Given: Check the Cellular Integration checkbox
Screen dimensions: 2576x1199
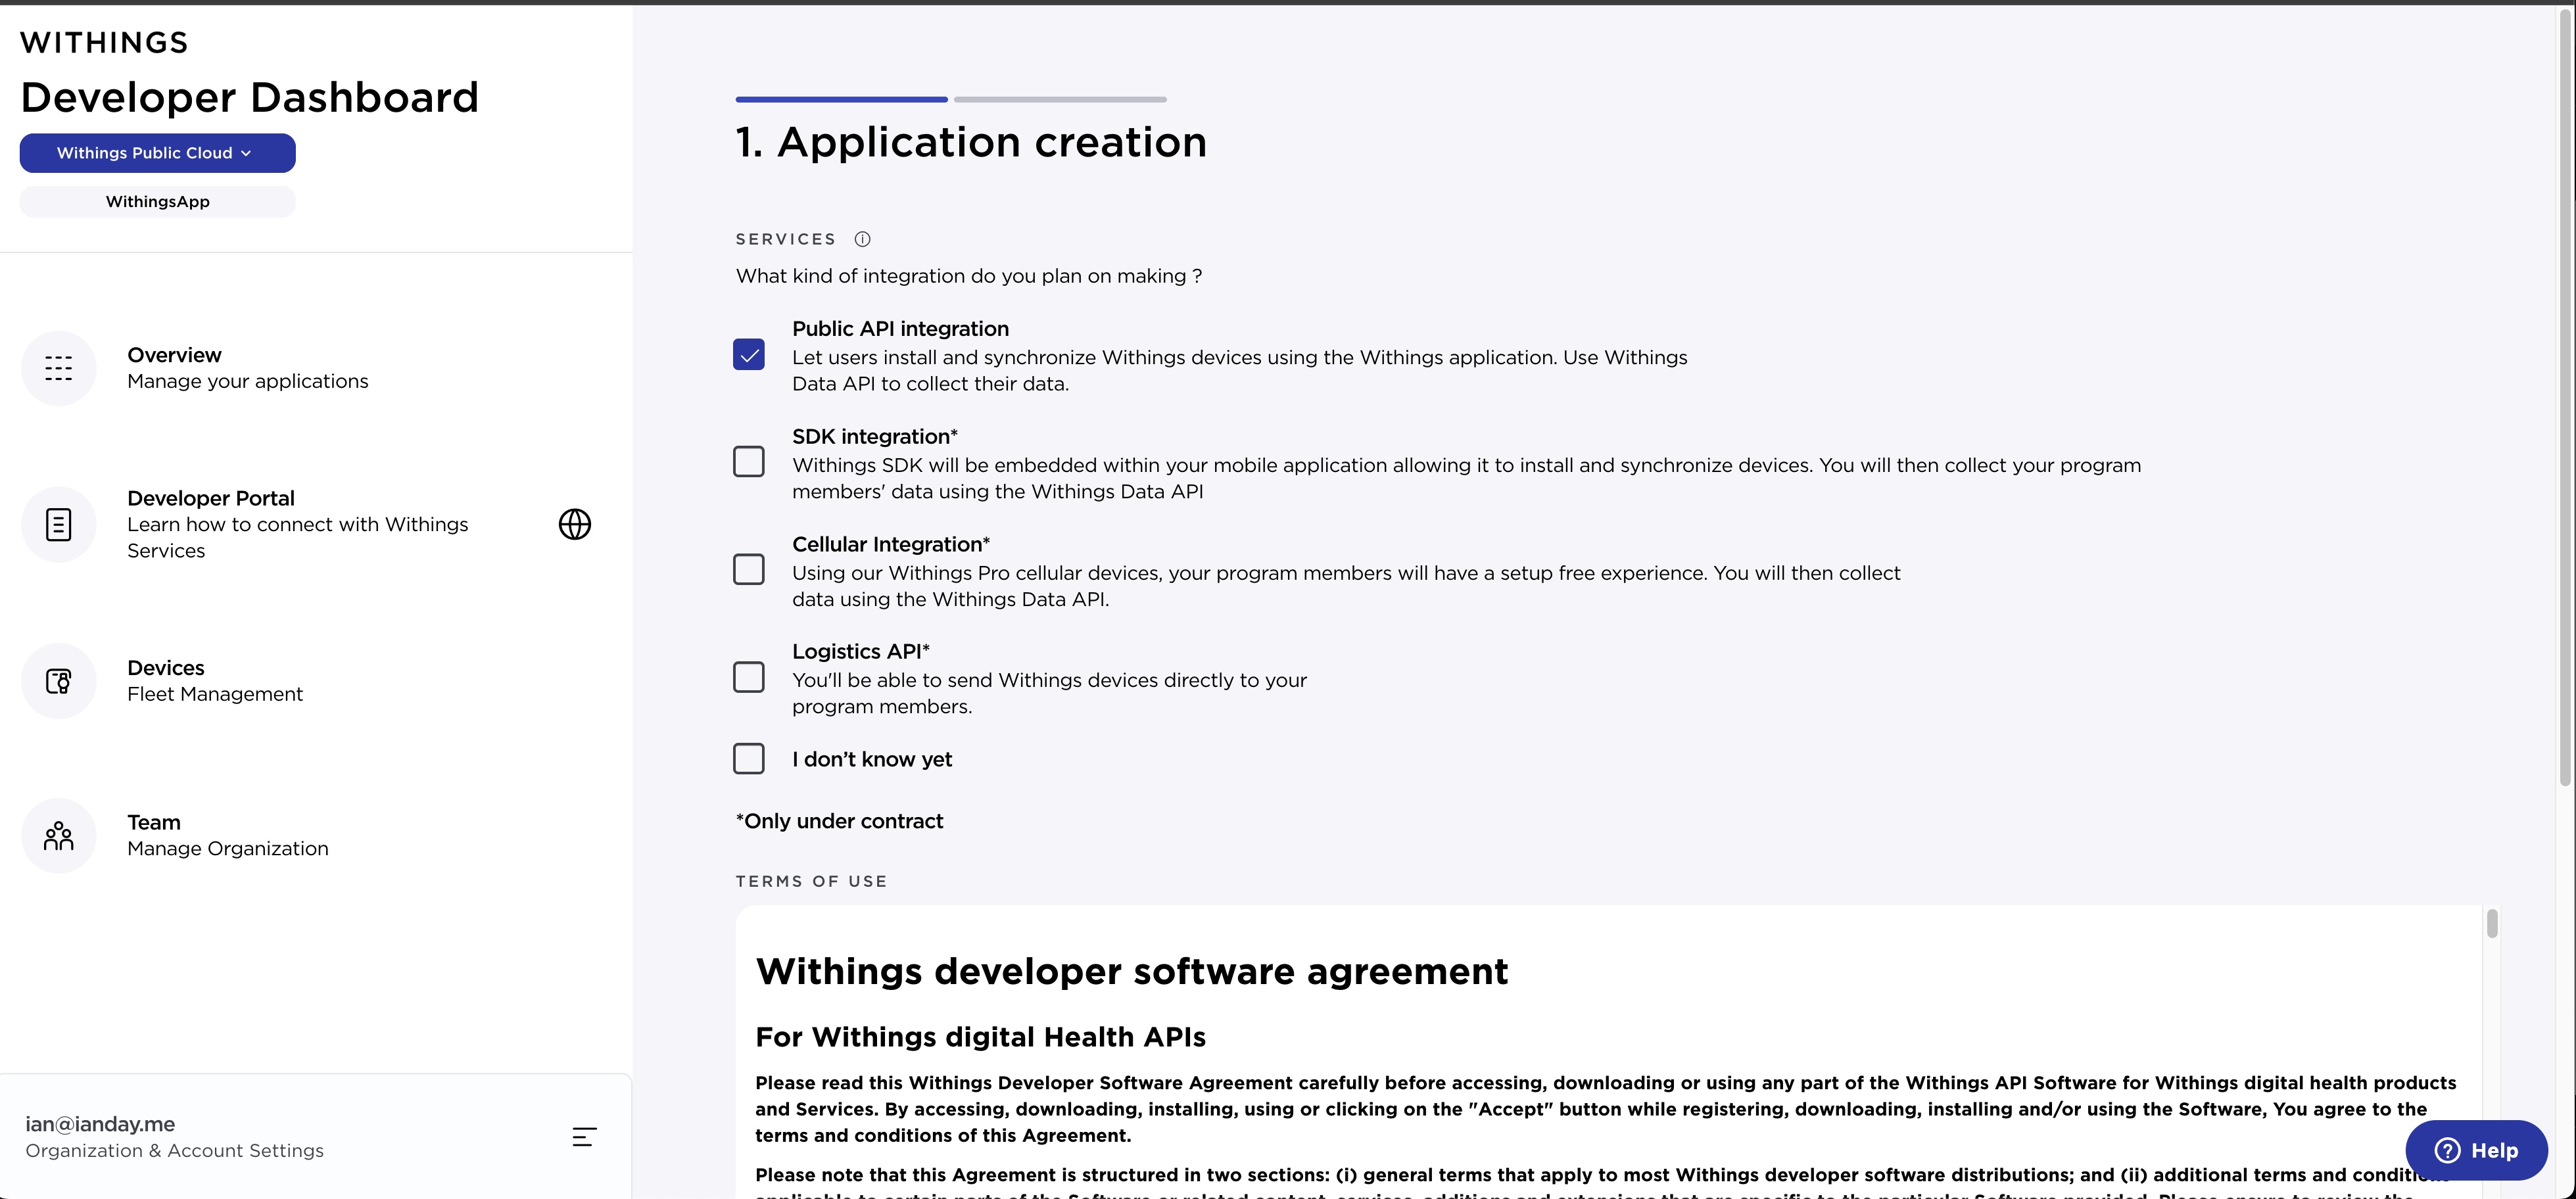Looking at the screenshot, I should pyautogui.click(x=749, y=570).
